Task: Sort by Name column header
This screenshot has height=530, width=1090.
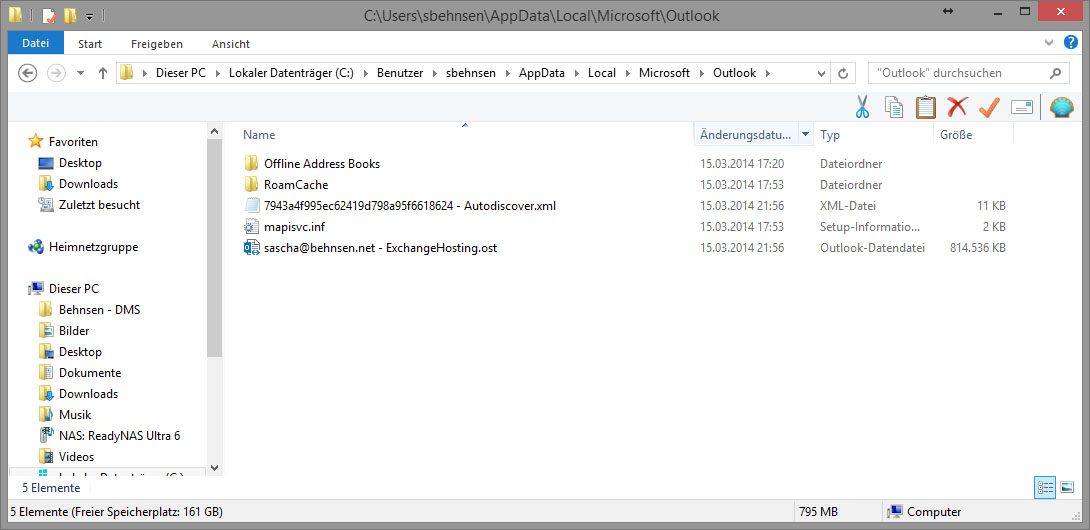Action: coord(259,135)
